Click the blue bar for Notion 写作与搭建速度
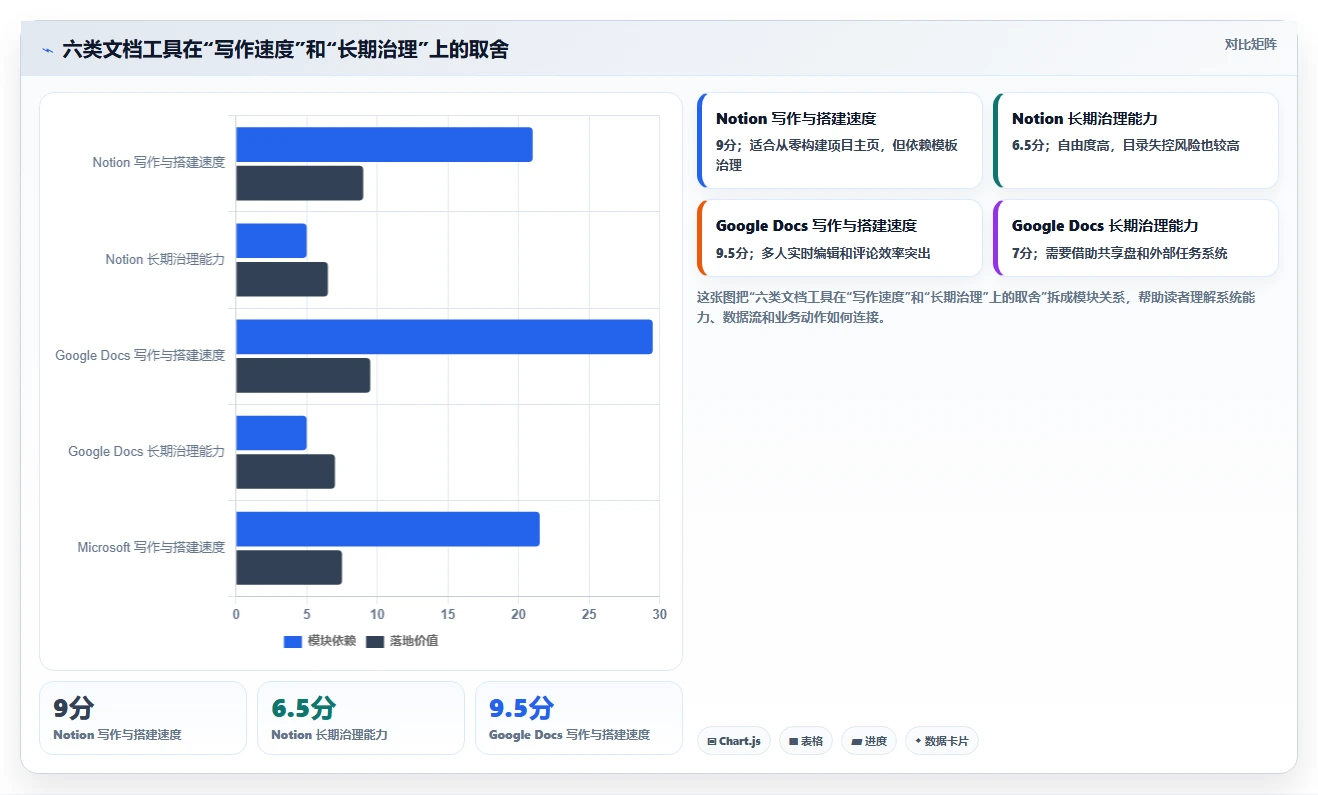Viewport: 1318px width, 795px height. click(x=384, y=145)
